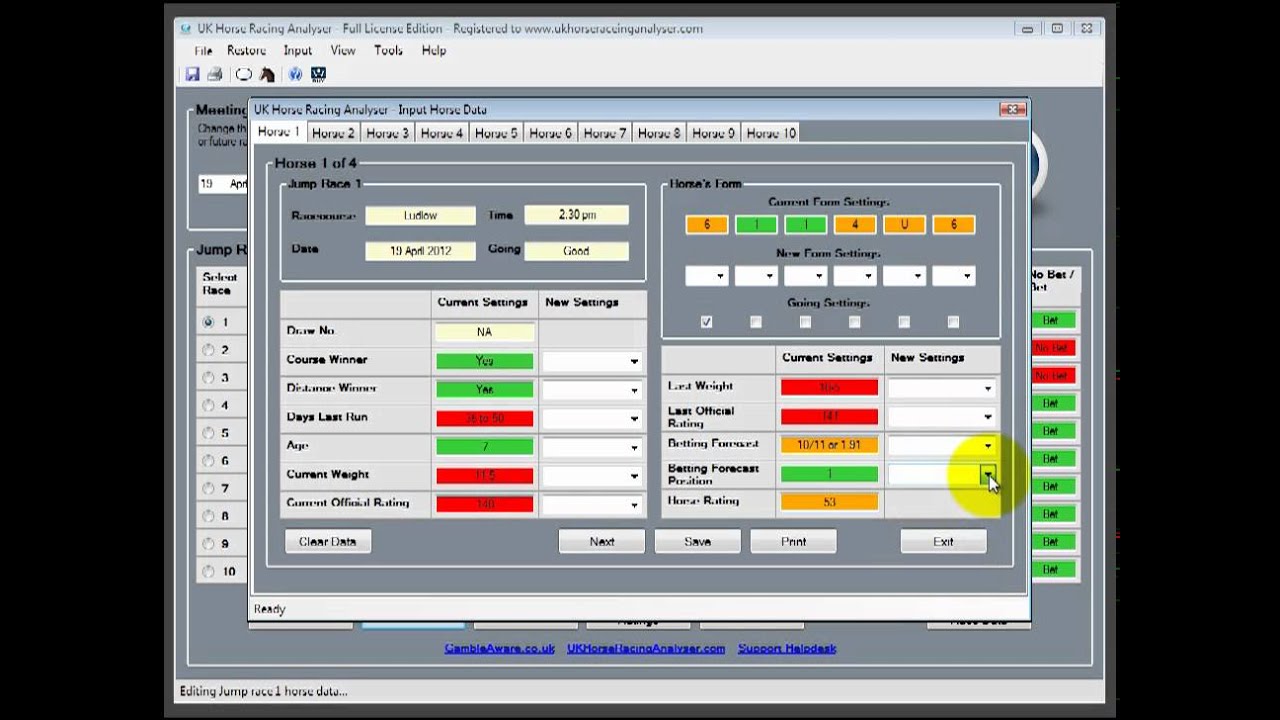1280x720 pixels.
Task: Click the orange '4' current form box
Action: pyautogui.click(x=855, y=225)
